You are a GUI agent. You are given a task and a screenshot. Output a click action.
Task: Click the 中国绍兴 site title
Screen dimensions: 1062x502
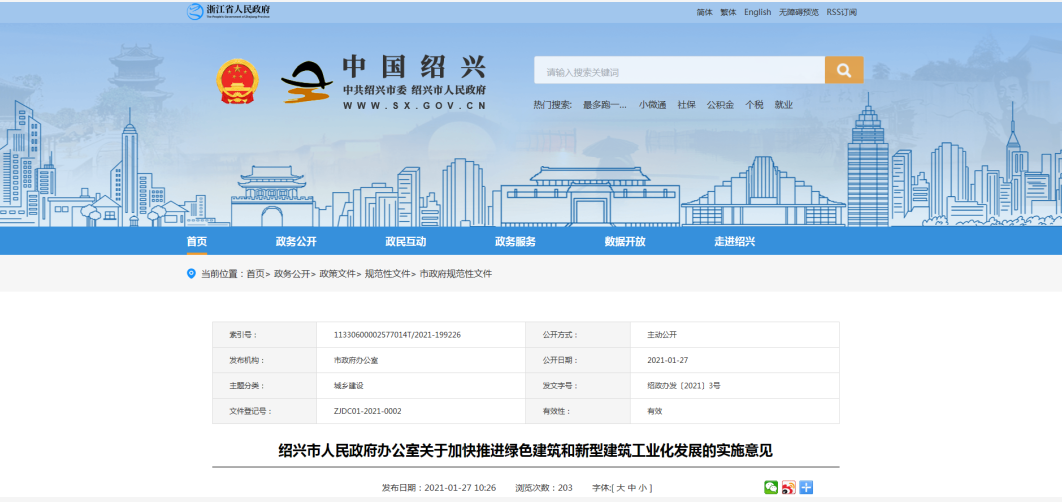point(414,66)
